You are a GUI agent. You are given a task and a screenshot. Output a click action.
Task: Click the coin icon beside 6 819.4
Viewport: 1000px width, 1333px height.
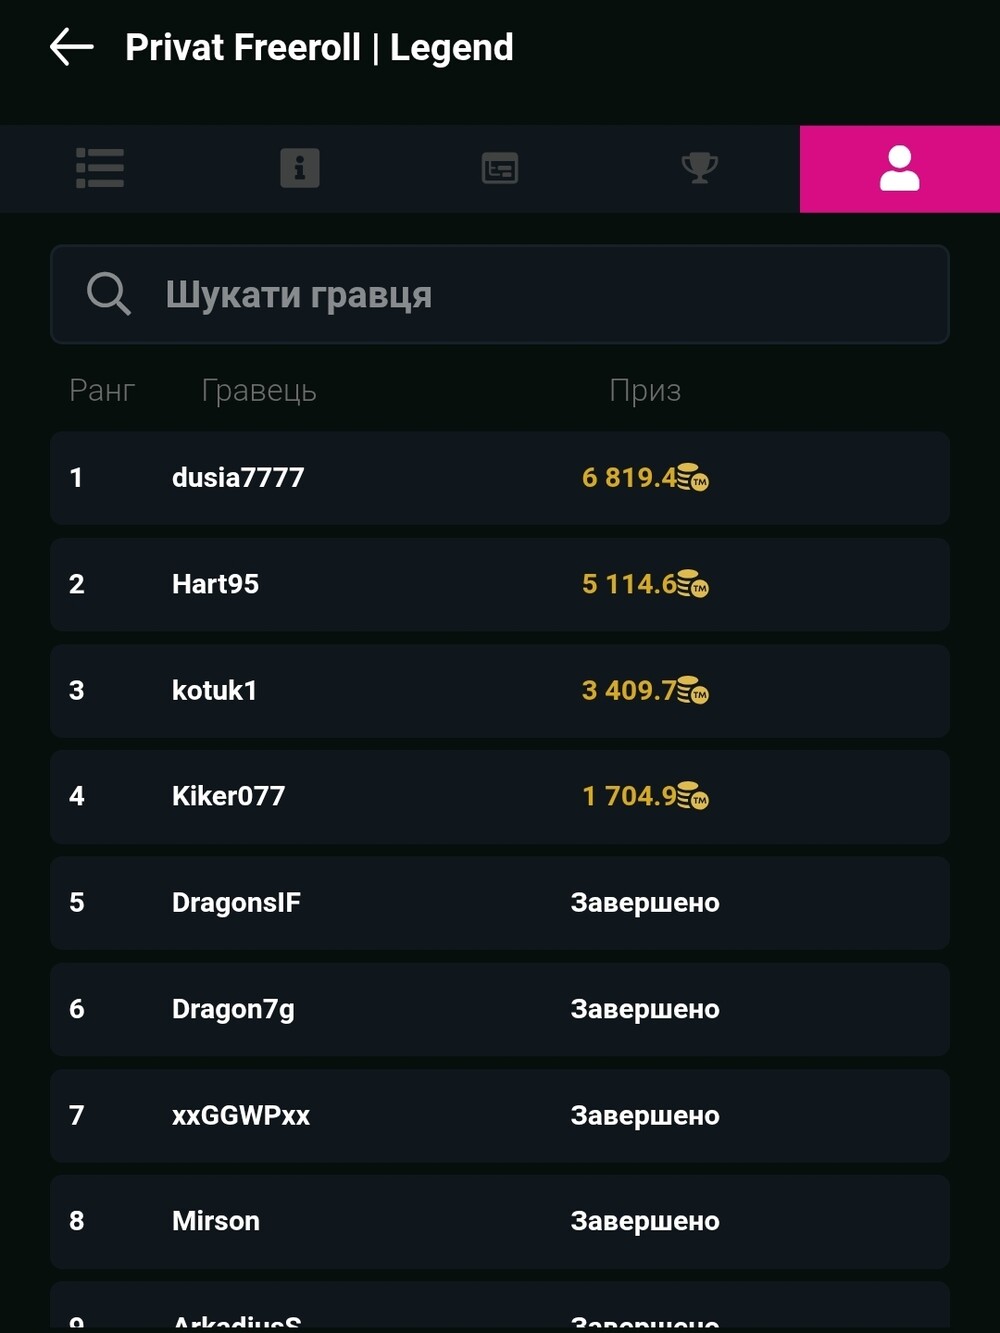click(x=693, y=478)
